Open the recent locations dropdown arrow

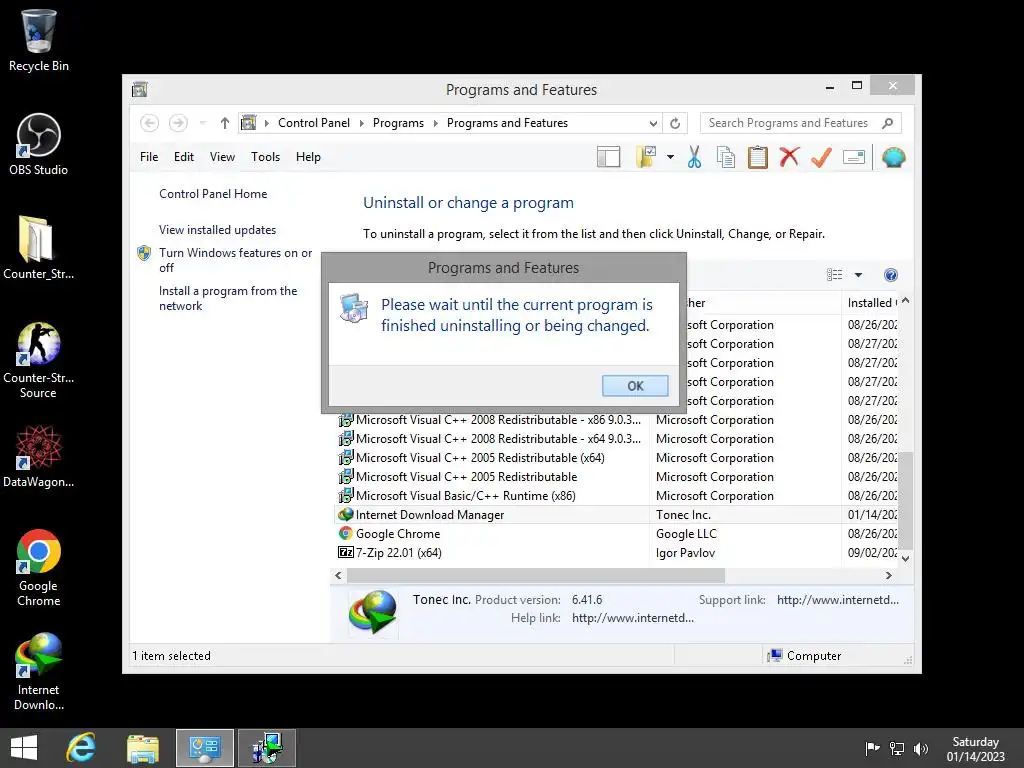click(x=203, y=123)
